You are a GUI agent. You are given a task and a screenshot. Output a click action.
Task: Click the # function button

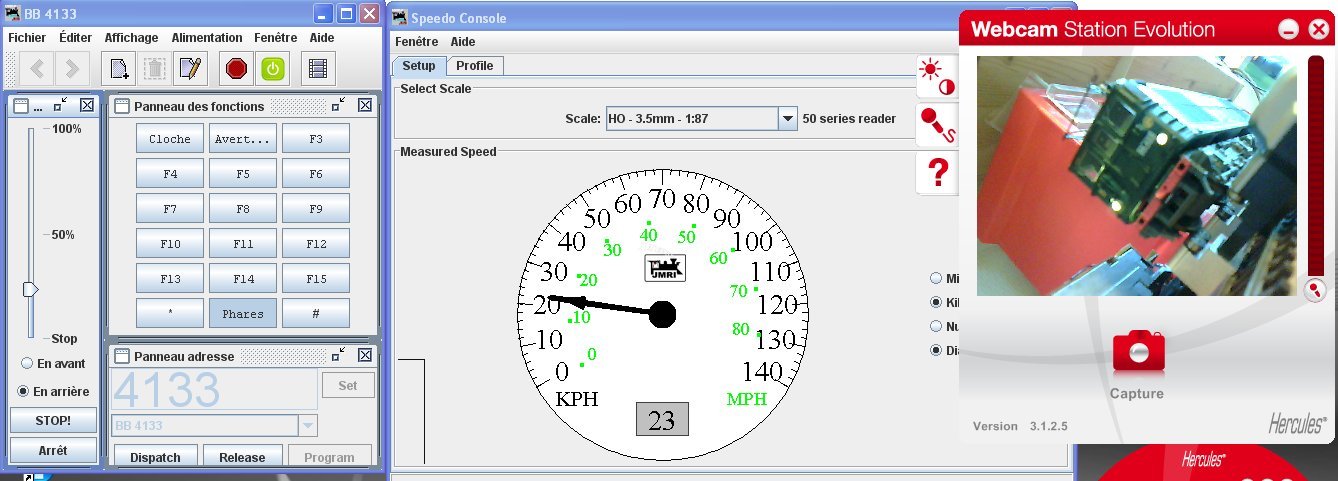point(316,313)
